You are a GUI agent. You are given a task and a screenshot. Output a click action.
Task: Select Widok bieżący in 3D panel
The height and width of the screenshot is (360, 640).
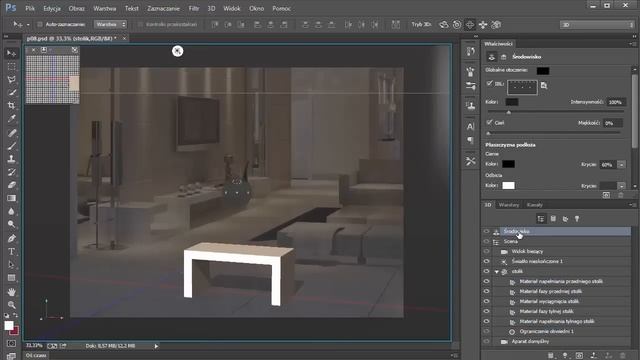click(x=561, y=252)
